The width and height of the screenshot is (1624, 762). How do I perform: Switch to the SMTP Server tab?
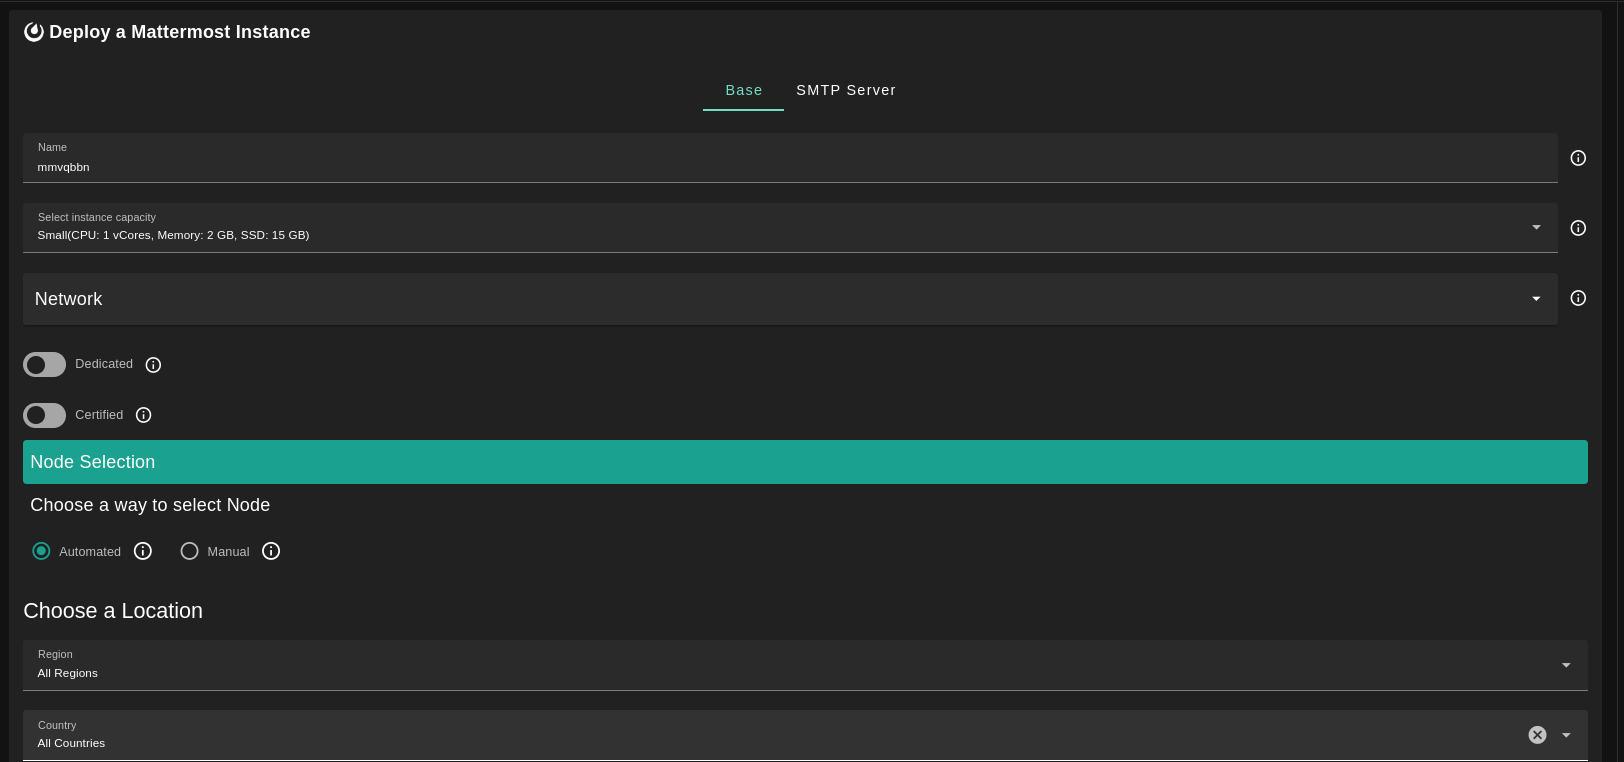[845, 90]
